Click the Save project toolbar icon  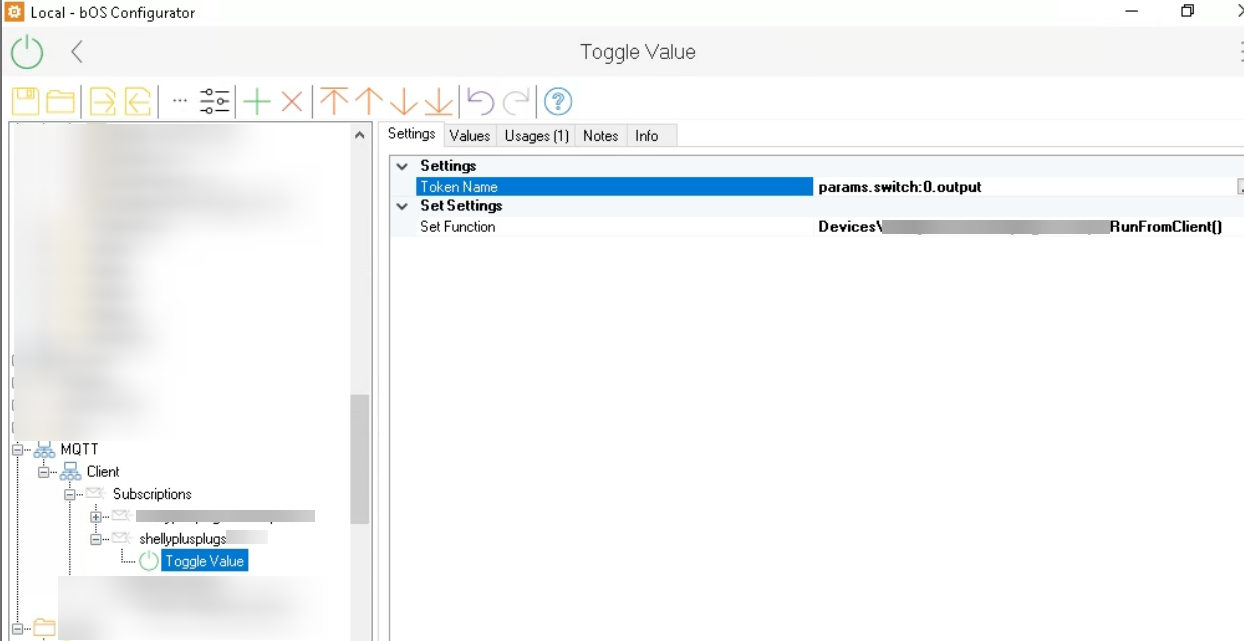25,101
